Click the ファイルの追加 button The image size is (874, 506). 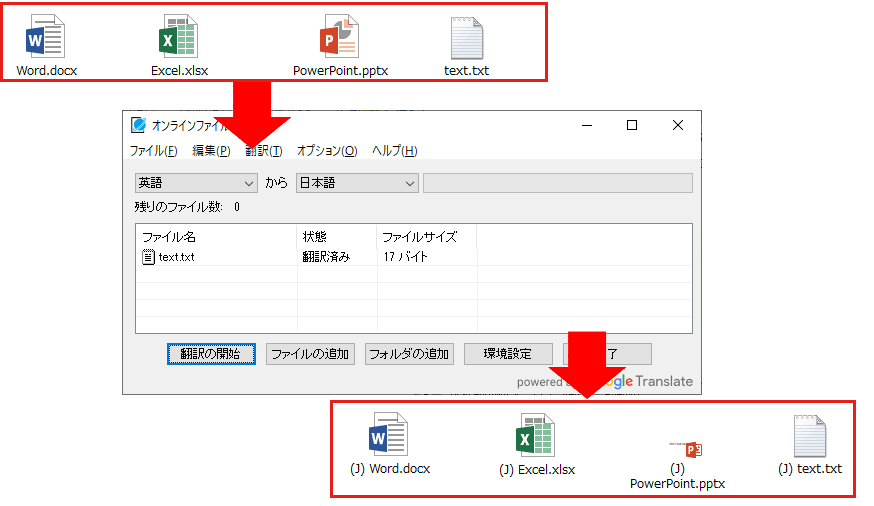(310, 354)
